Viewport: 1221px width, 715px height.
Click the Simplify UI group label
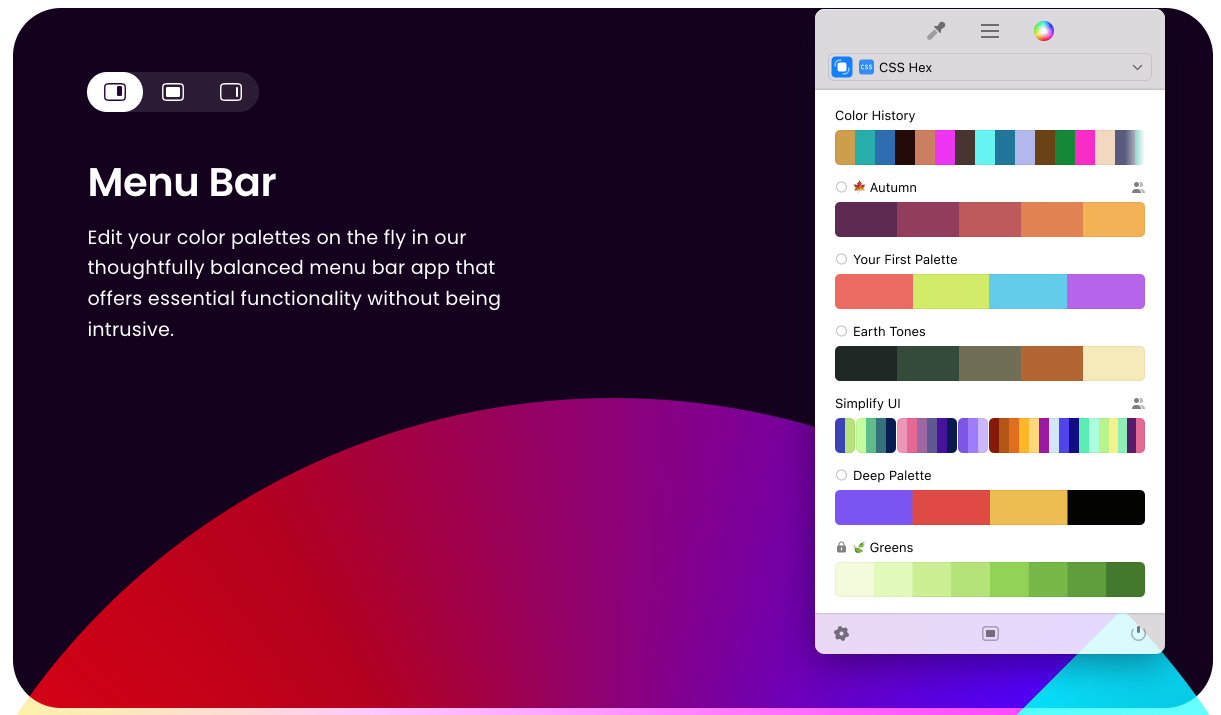coord(868,403)
